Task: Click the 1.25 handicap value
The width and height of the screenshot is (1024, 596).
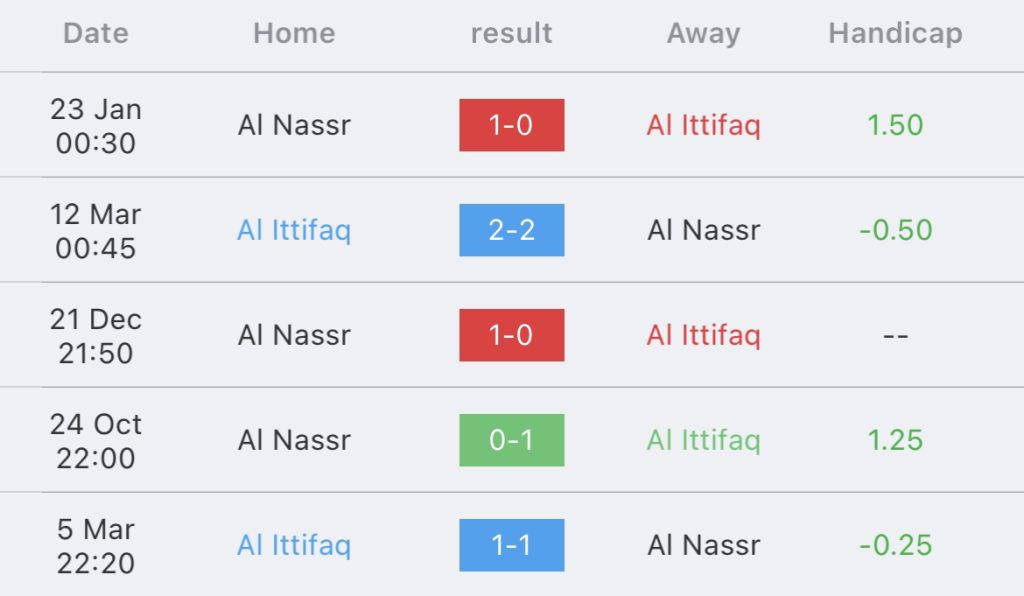Action: (x=895, y=441)
